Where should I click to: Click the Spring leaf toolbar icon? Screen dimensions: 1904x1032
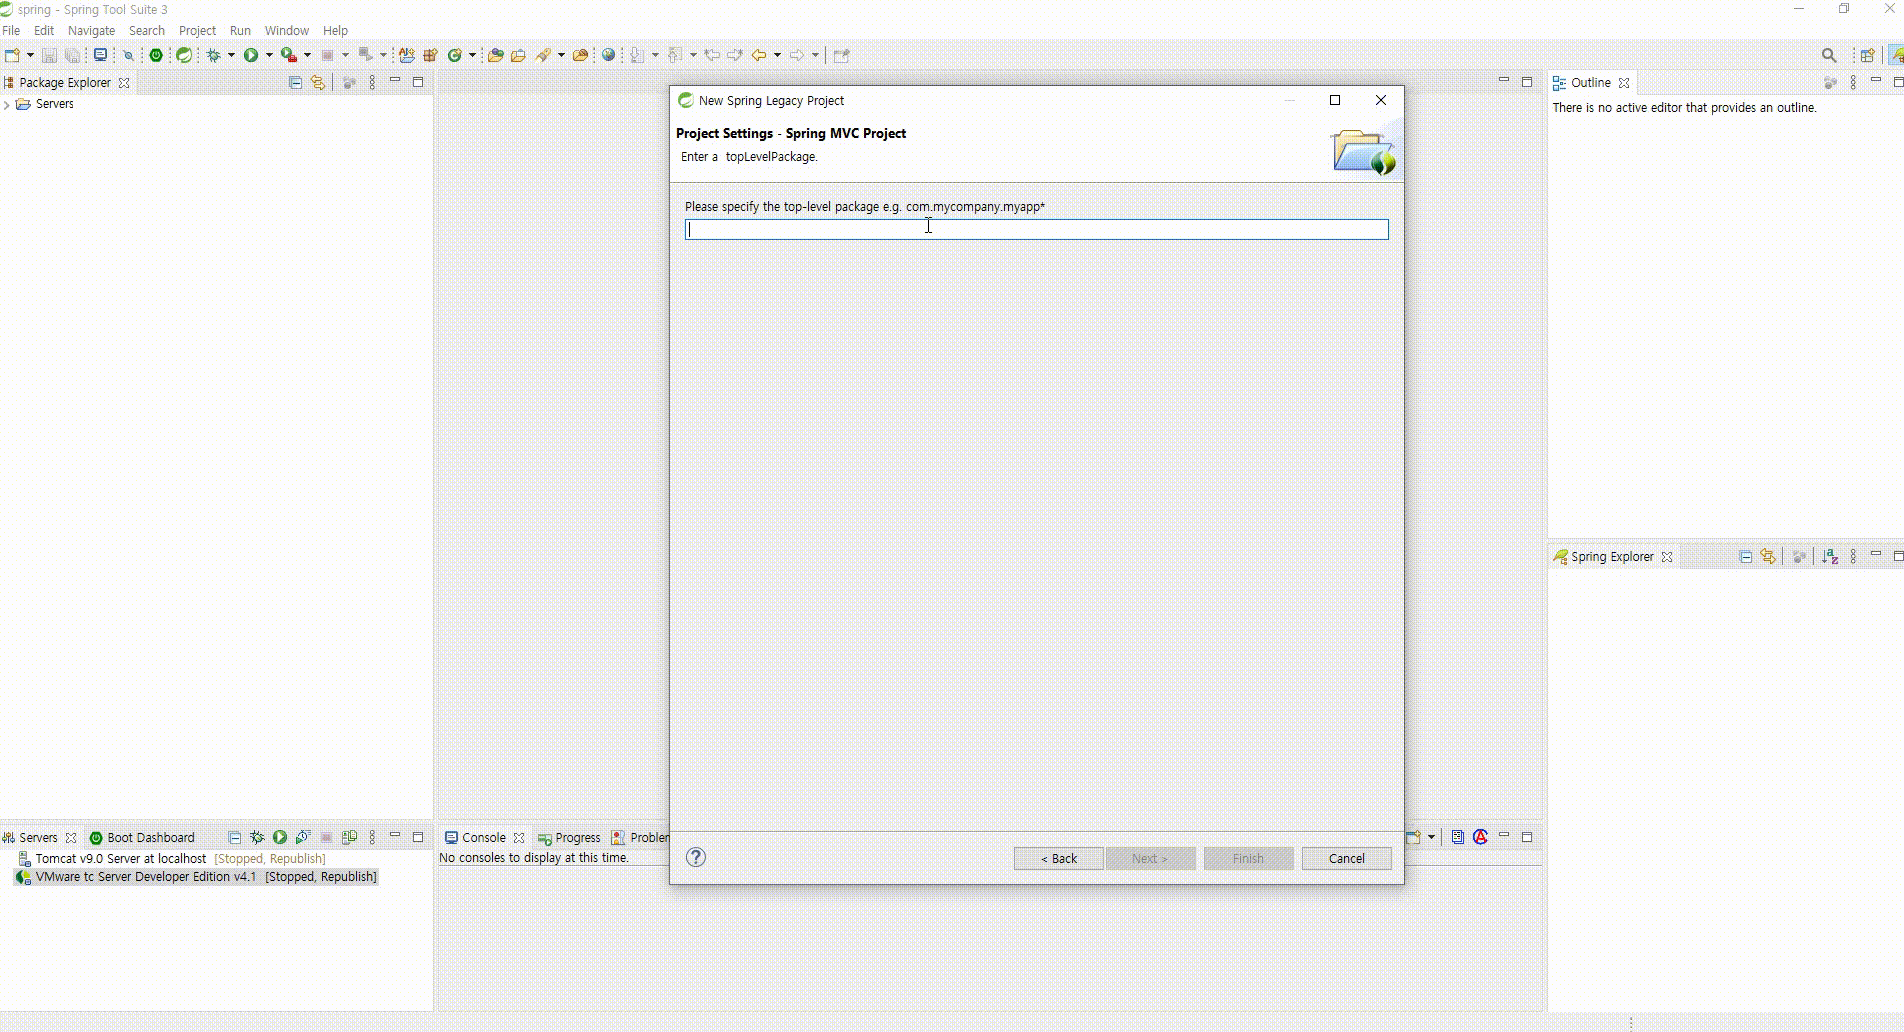184,55
